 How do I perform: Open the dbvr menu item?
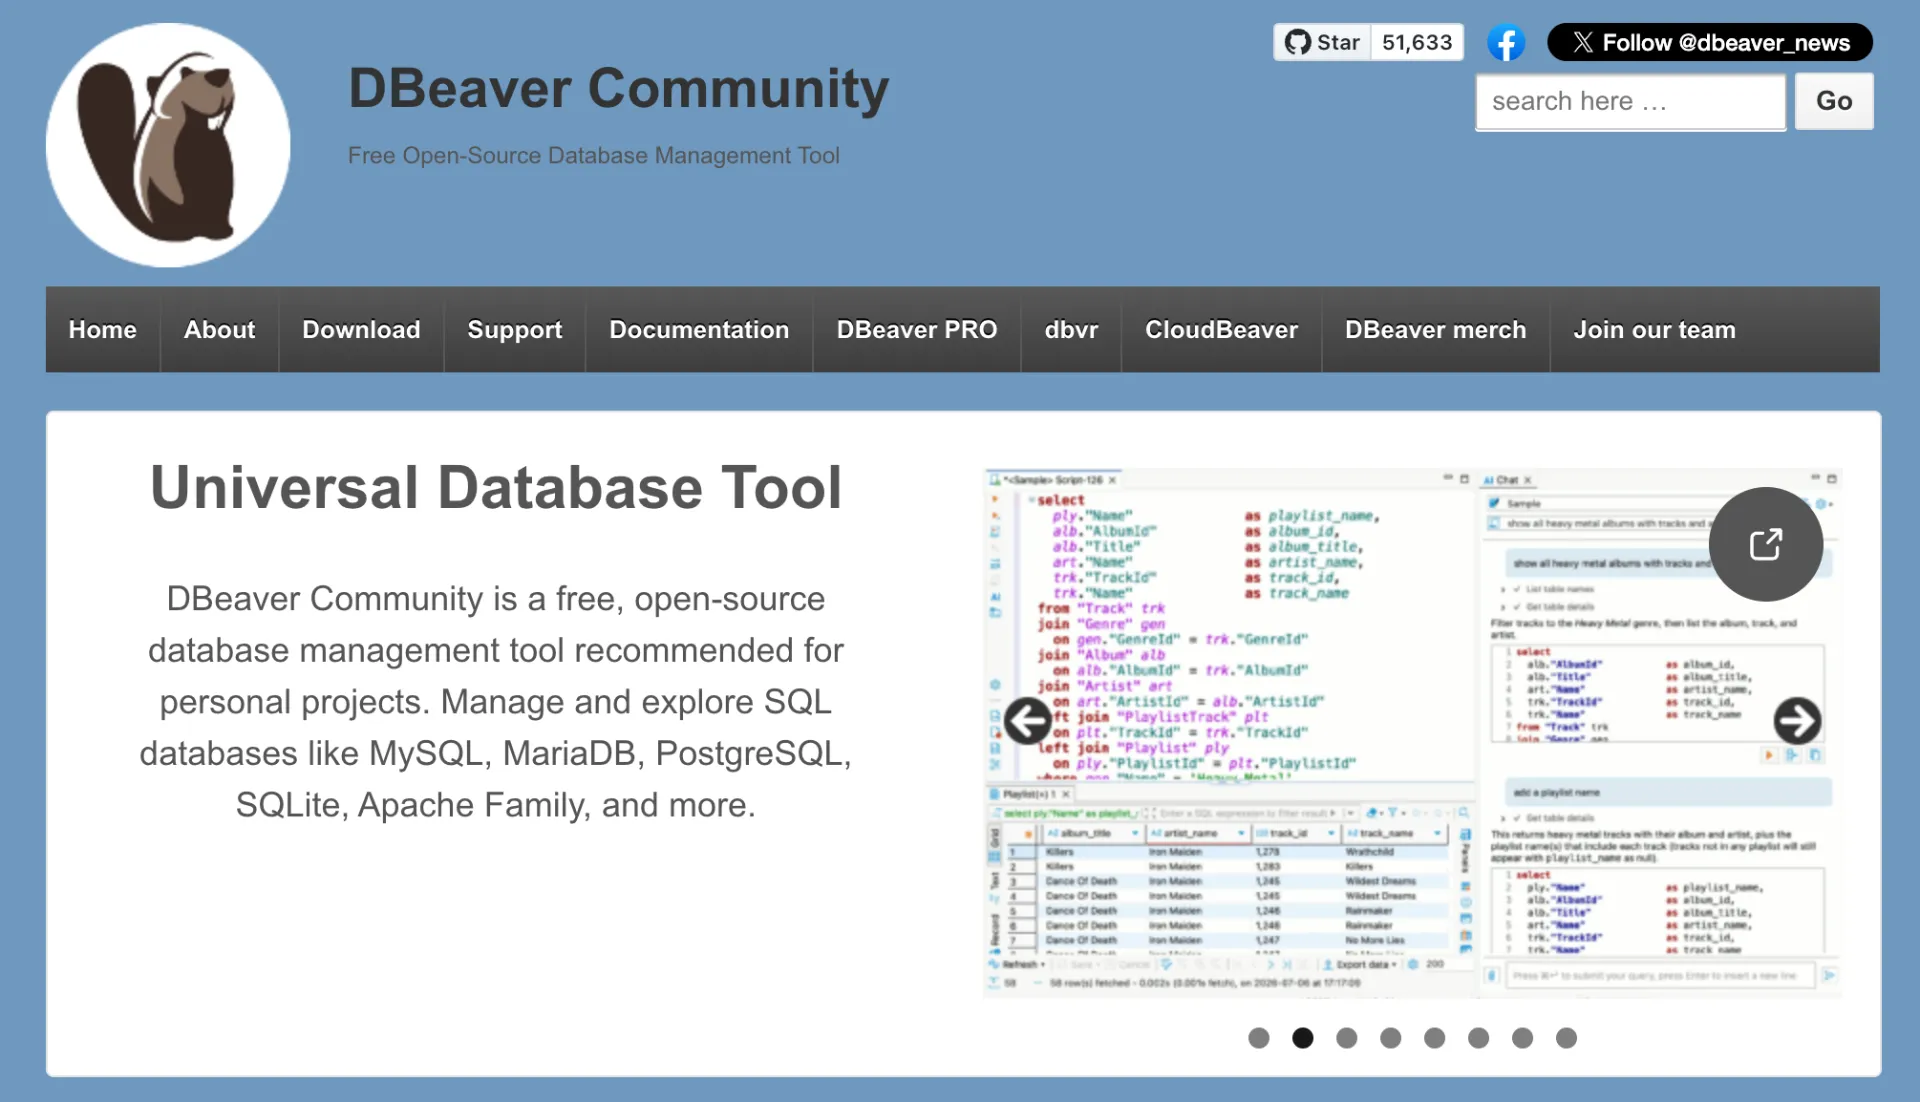coord(1071,330)
